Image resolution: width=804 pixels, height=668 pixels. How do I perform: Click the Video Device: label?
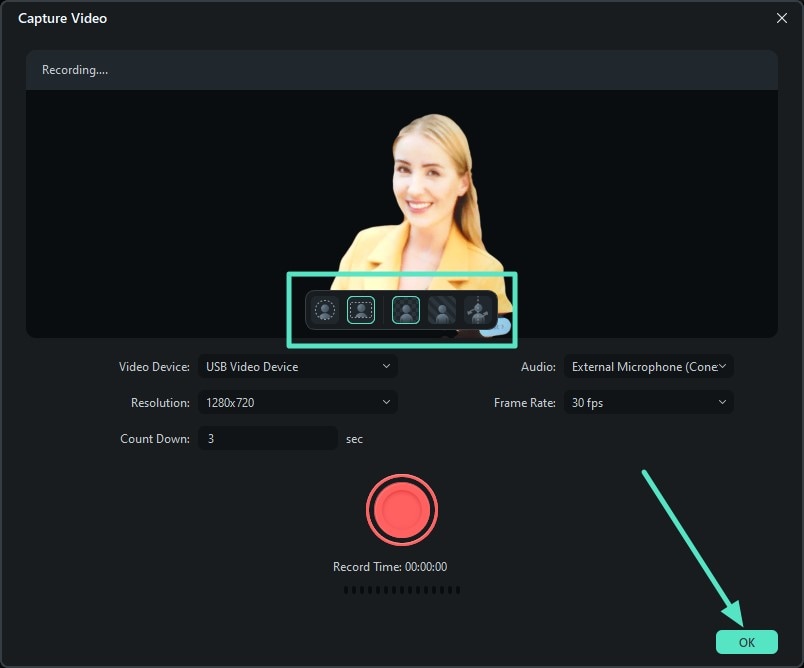pyautogui.click(x=154, y=367)
